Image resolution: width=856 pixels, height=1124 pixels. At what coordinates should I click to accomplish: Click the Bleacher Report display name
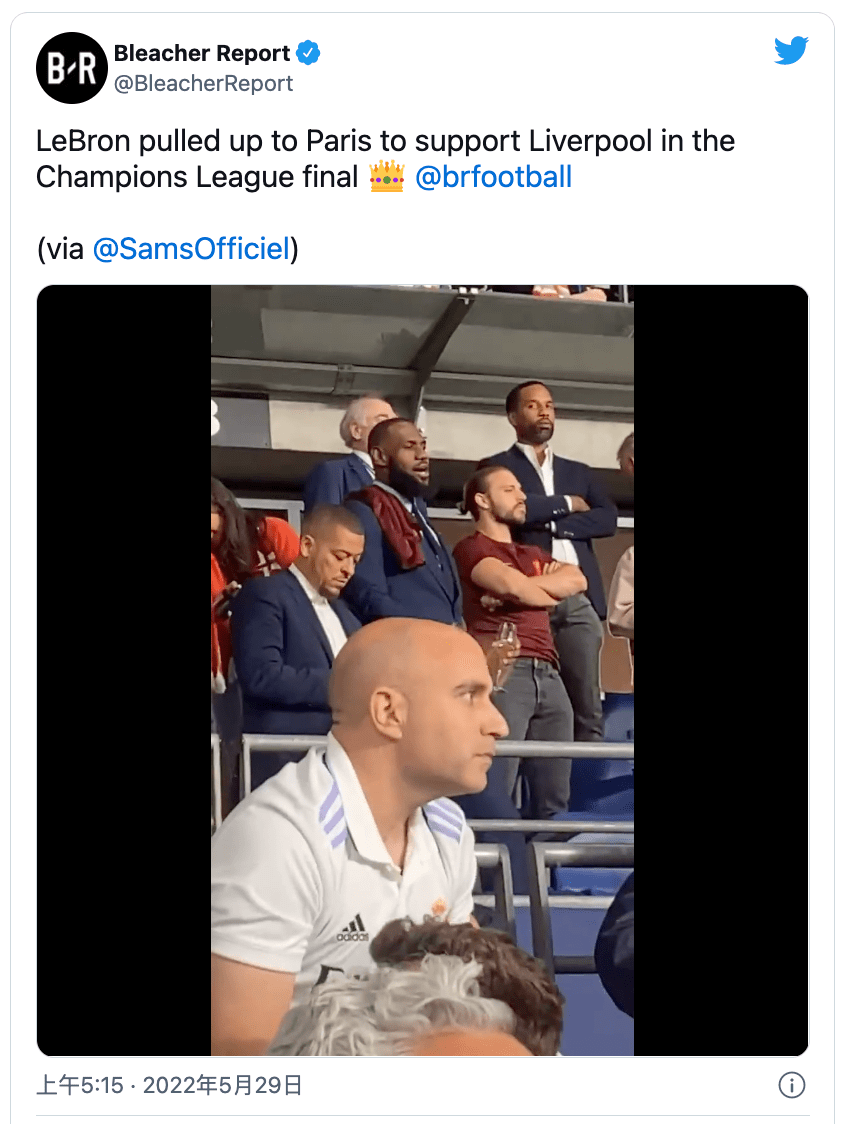point(201,53)
